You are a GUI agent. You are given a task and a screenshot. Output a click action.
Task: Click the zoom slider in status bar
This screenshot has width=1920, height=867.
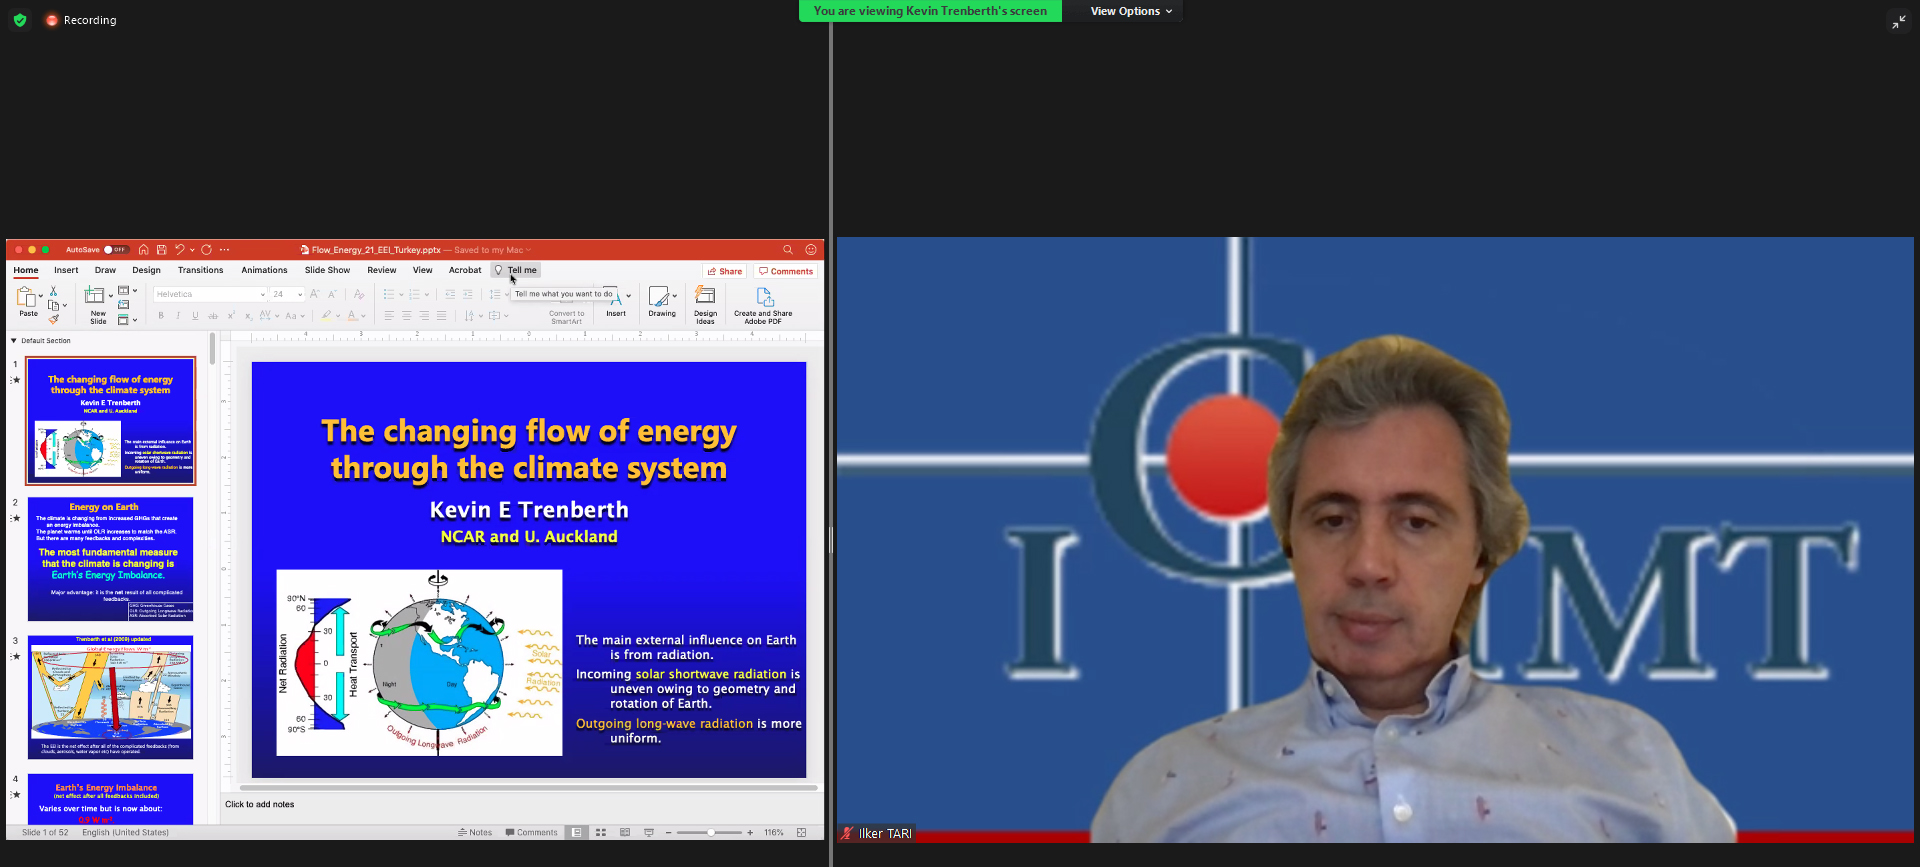710,832
